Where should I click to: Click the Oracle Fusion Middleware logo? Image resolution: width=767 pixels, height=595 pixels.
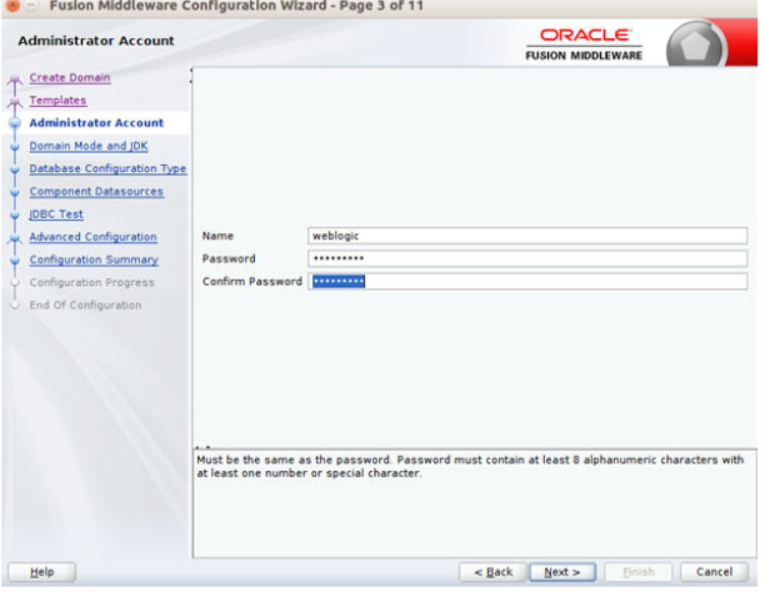tap(584, 45)
